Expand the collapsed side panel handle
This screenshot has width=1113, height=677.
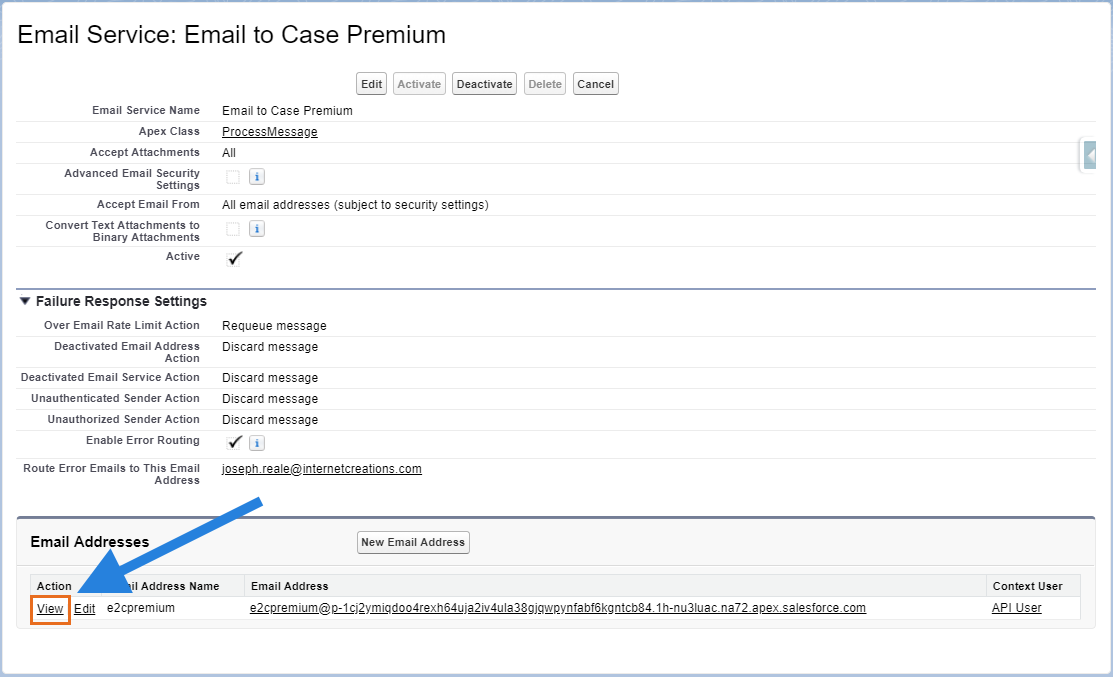(x=1090, y=154)
